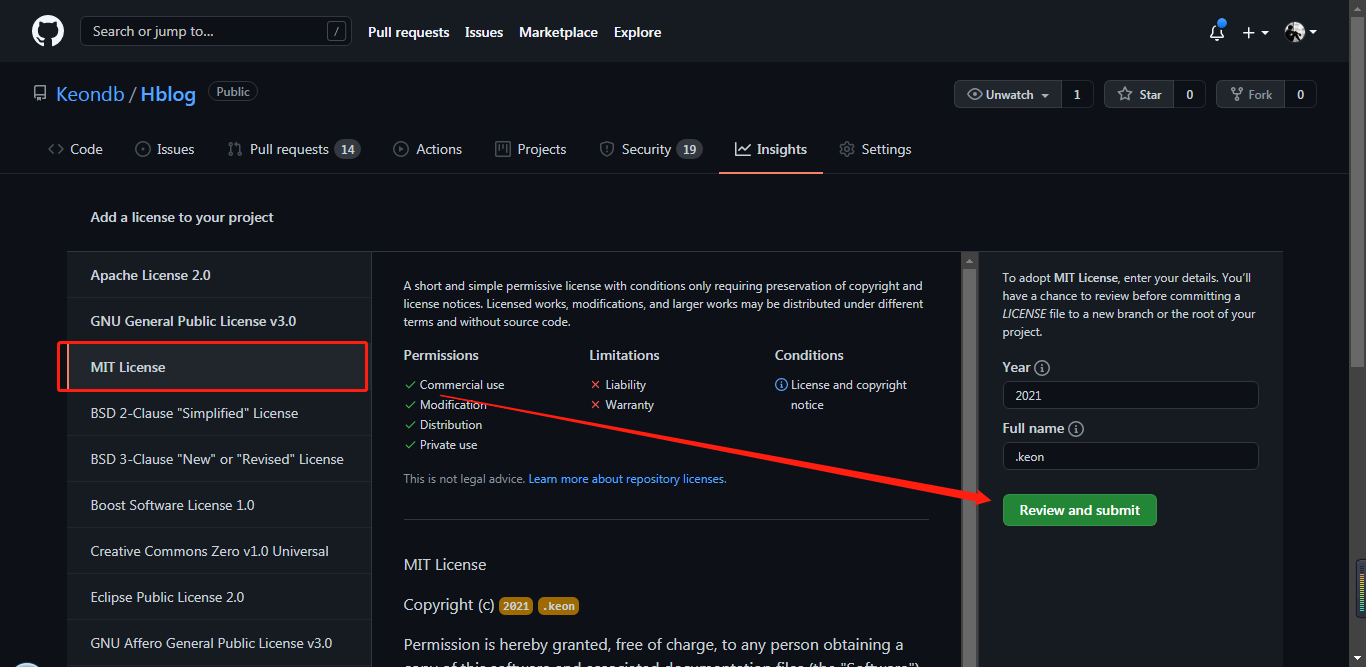1366x667 pixels.
Task: Select Eclipse Public License 2.0
Action: coord(219,597)
